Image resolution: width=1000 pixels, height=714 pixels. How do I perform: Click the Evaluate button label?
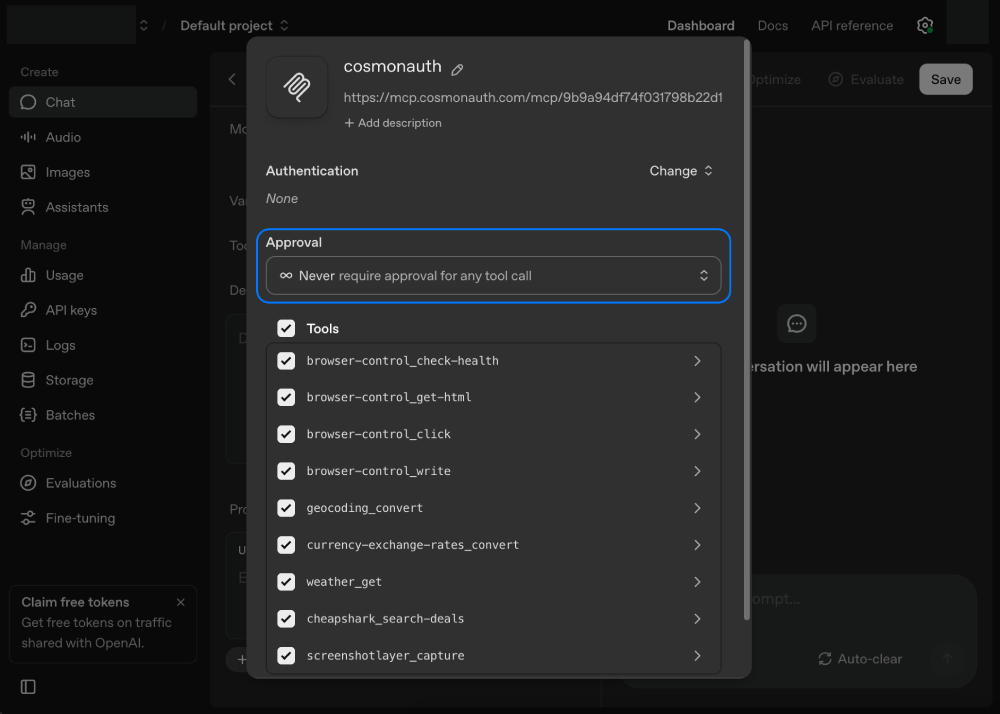click(877, 79)
